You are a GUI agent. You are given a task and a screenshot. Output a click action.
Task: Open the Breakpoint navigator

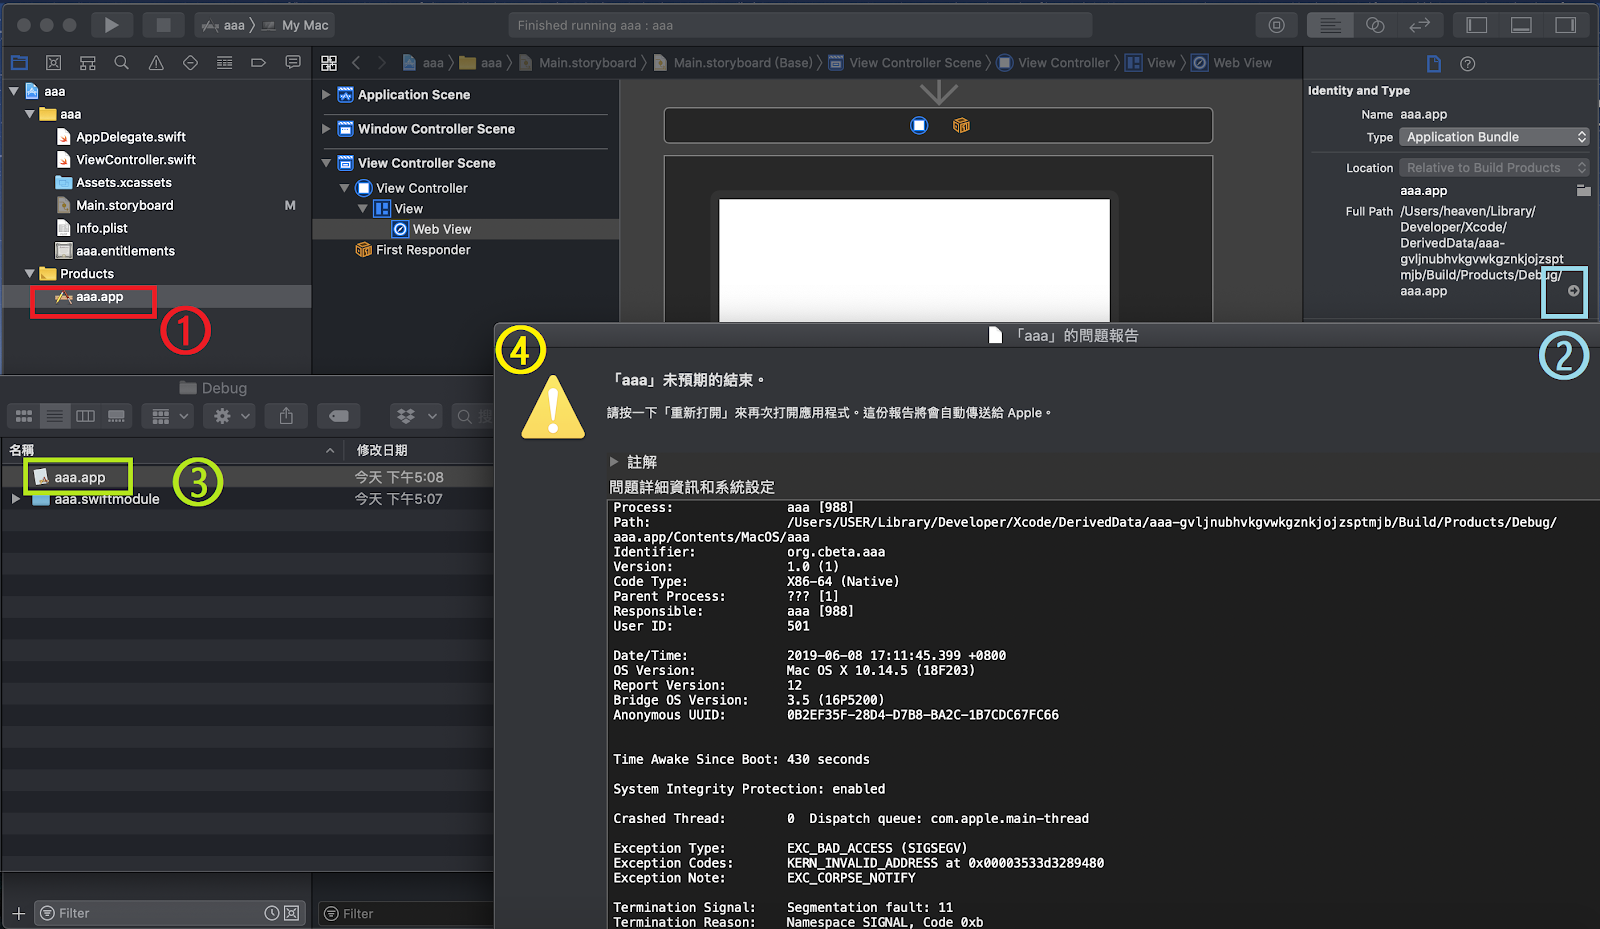tap(258, 63)
